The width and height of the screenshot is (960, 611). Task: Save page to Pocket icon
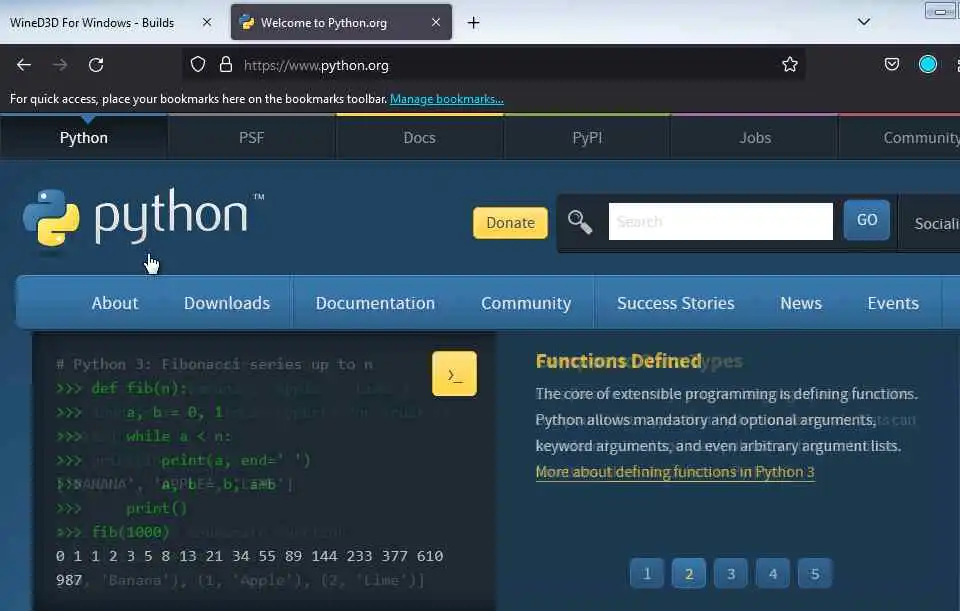[892, 64]
